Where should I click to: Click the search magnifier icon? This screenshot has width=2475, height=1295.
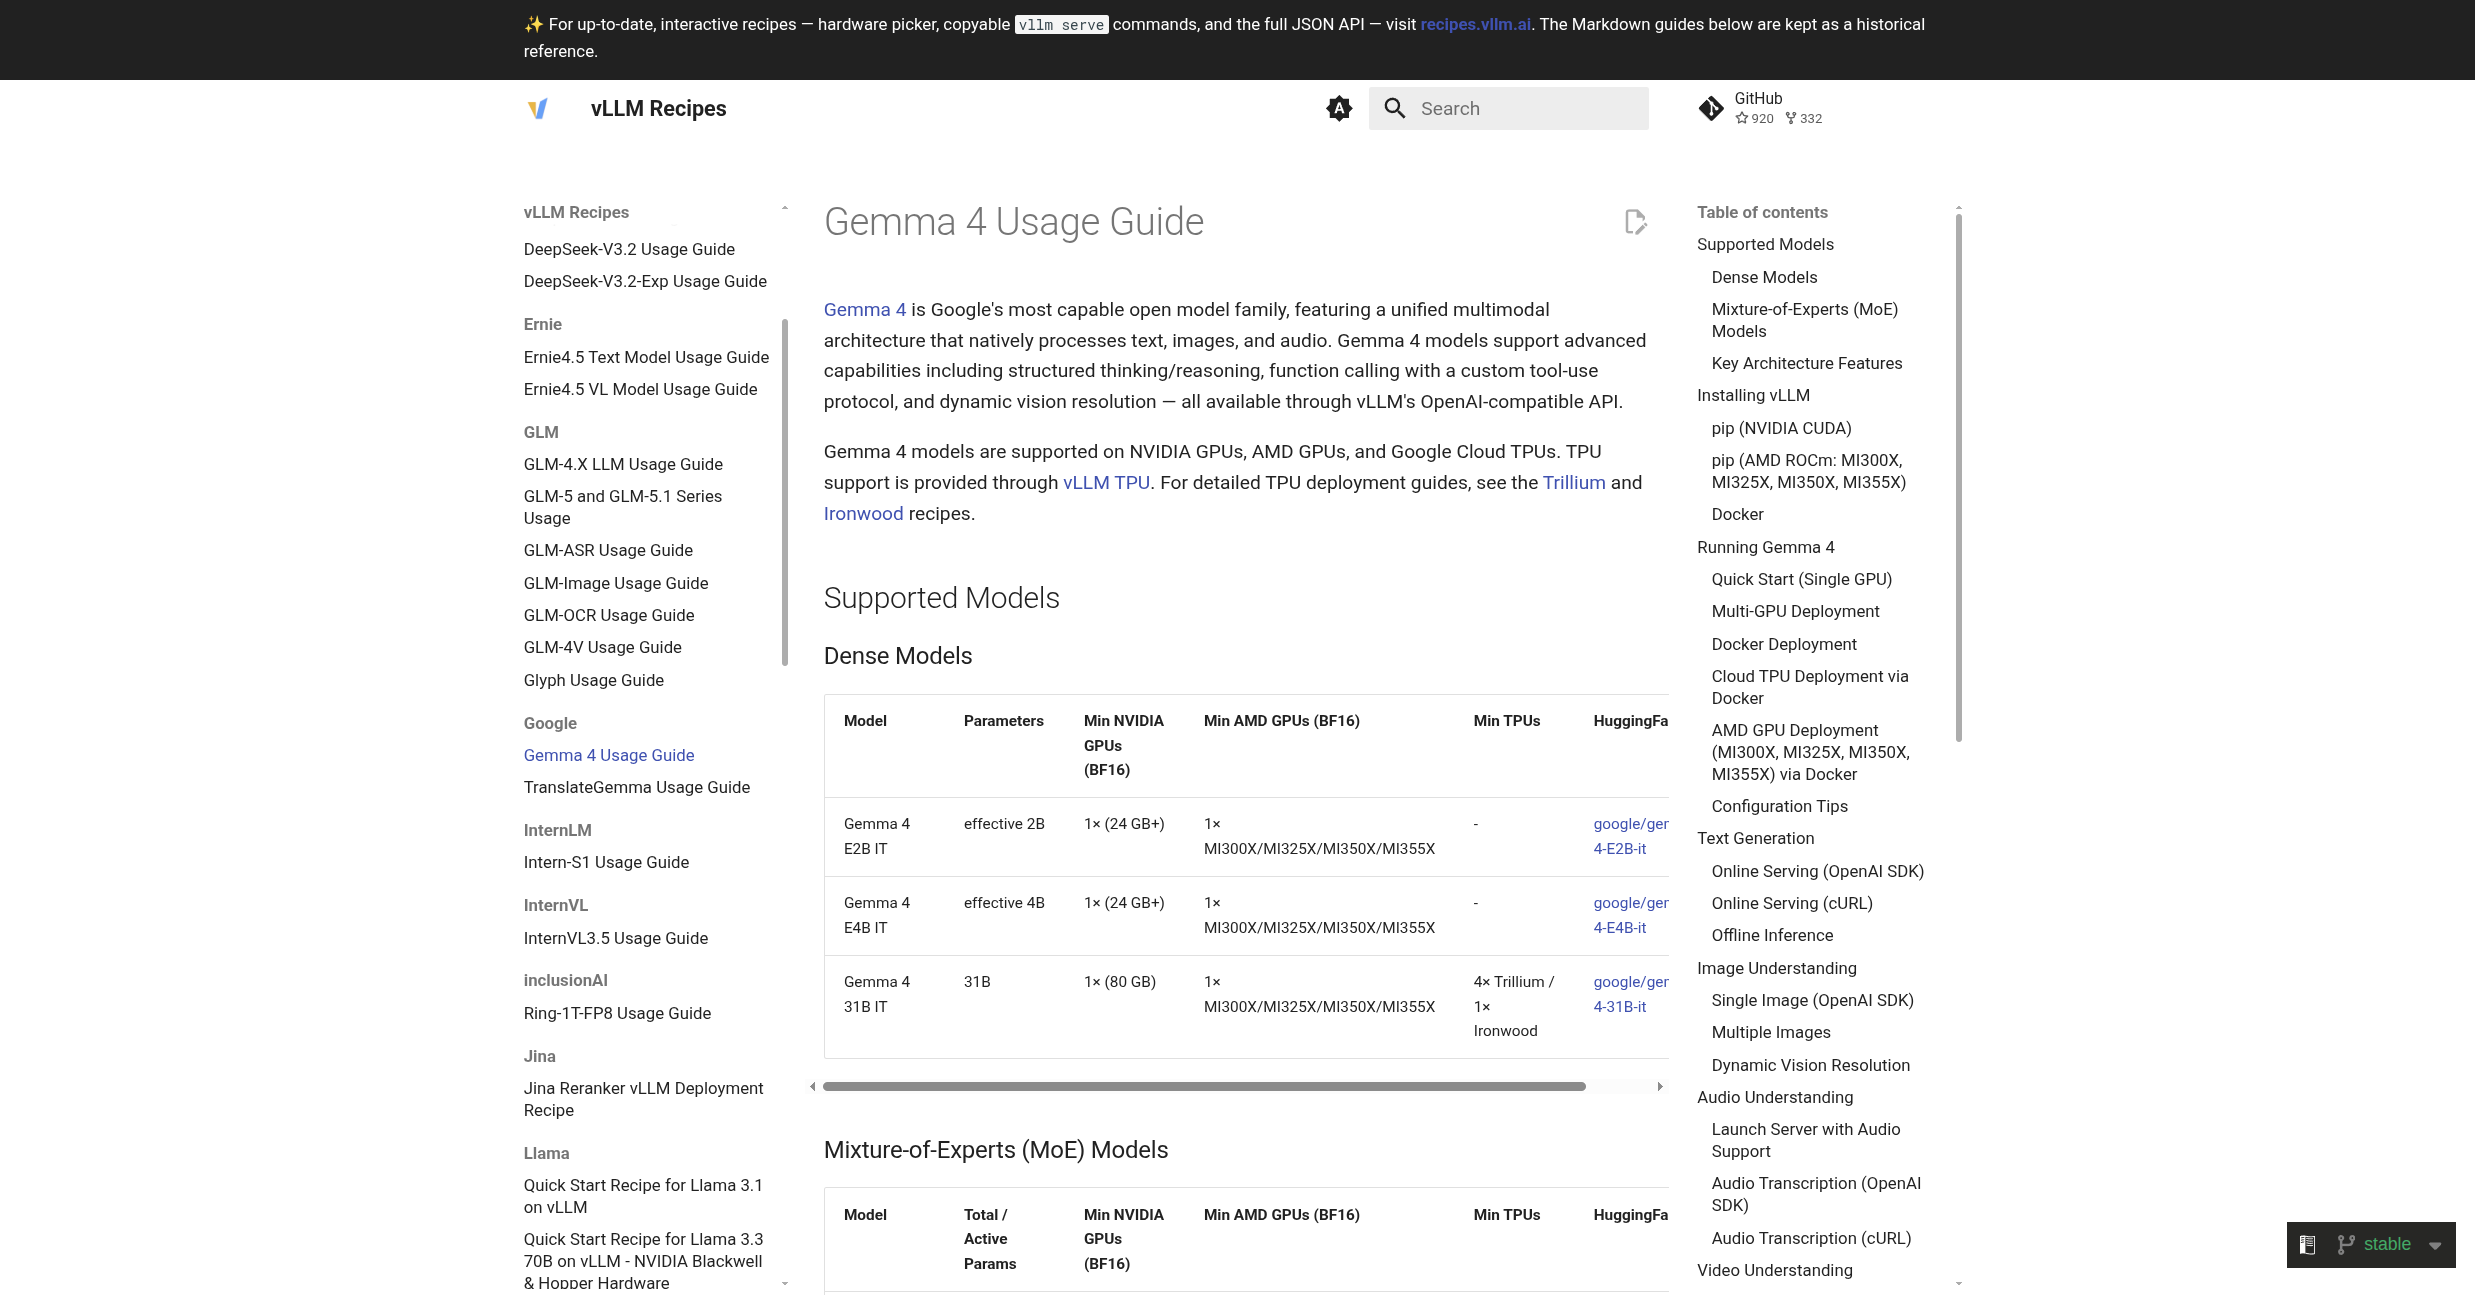pos(1395,108)
